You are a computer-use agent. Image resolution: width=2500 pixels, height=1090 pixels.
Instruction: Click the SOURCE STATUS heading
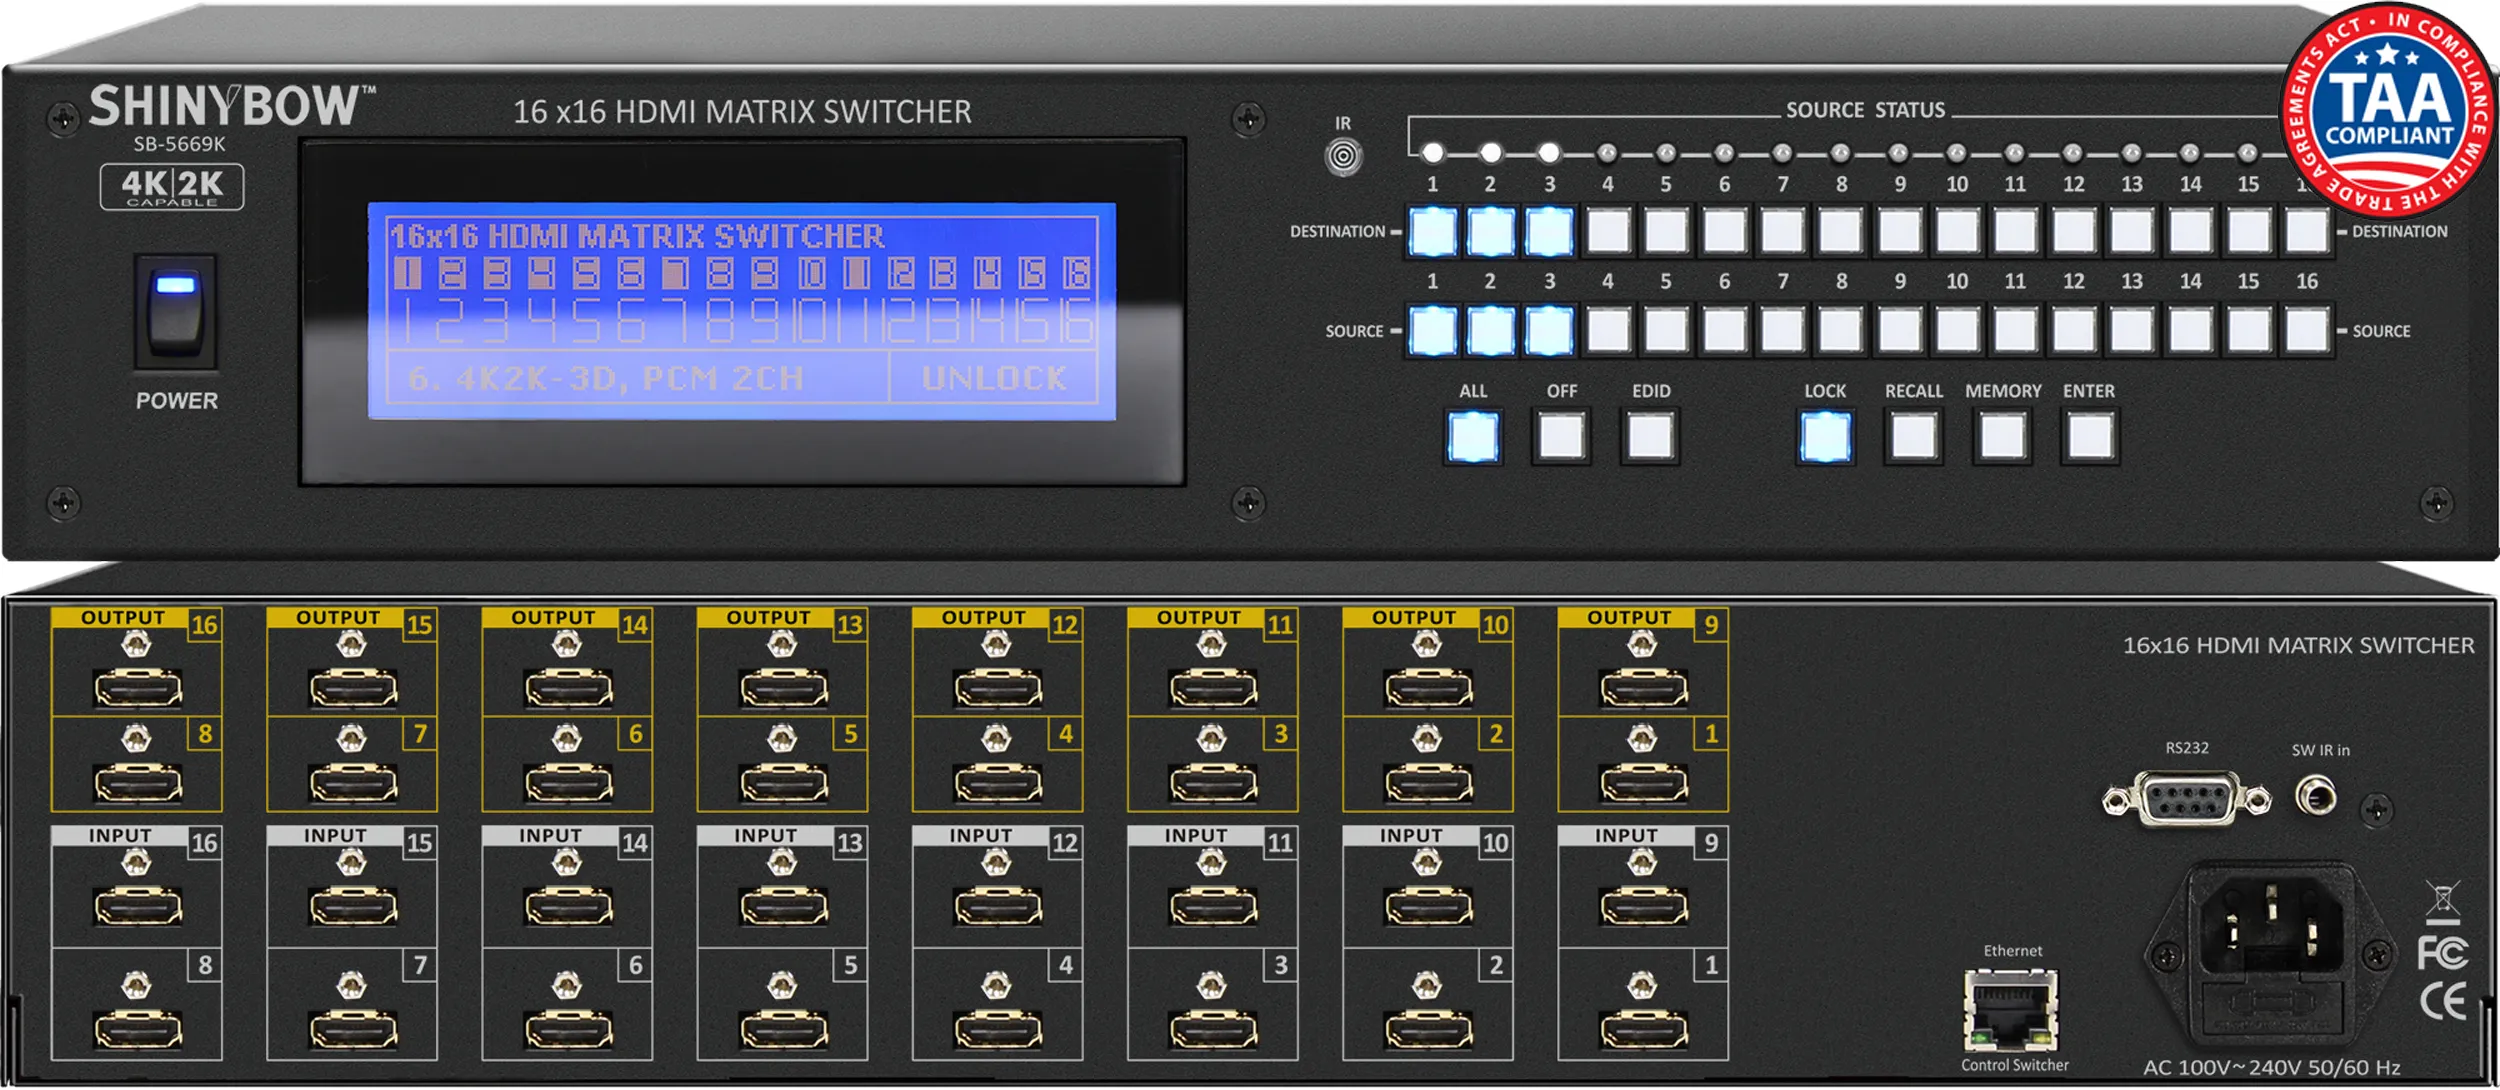[1866, 110]
